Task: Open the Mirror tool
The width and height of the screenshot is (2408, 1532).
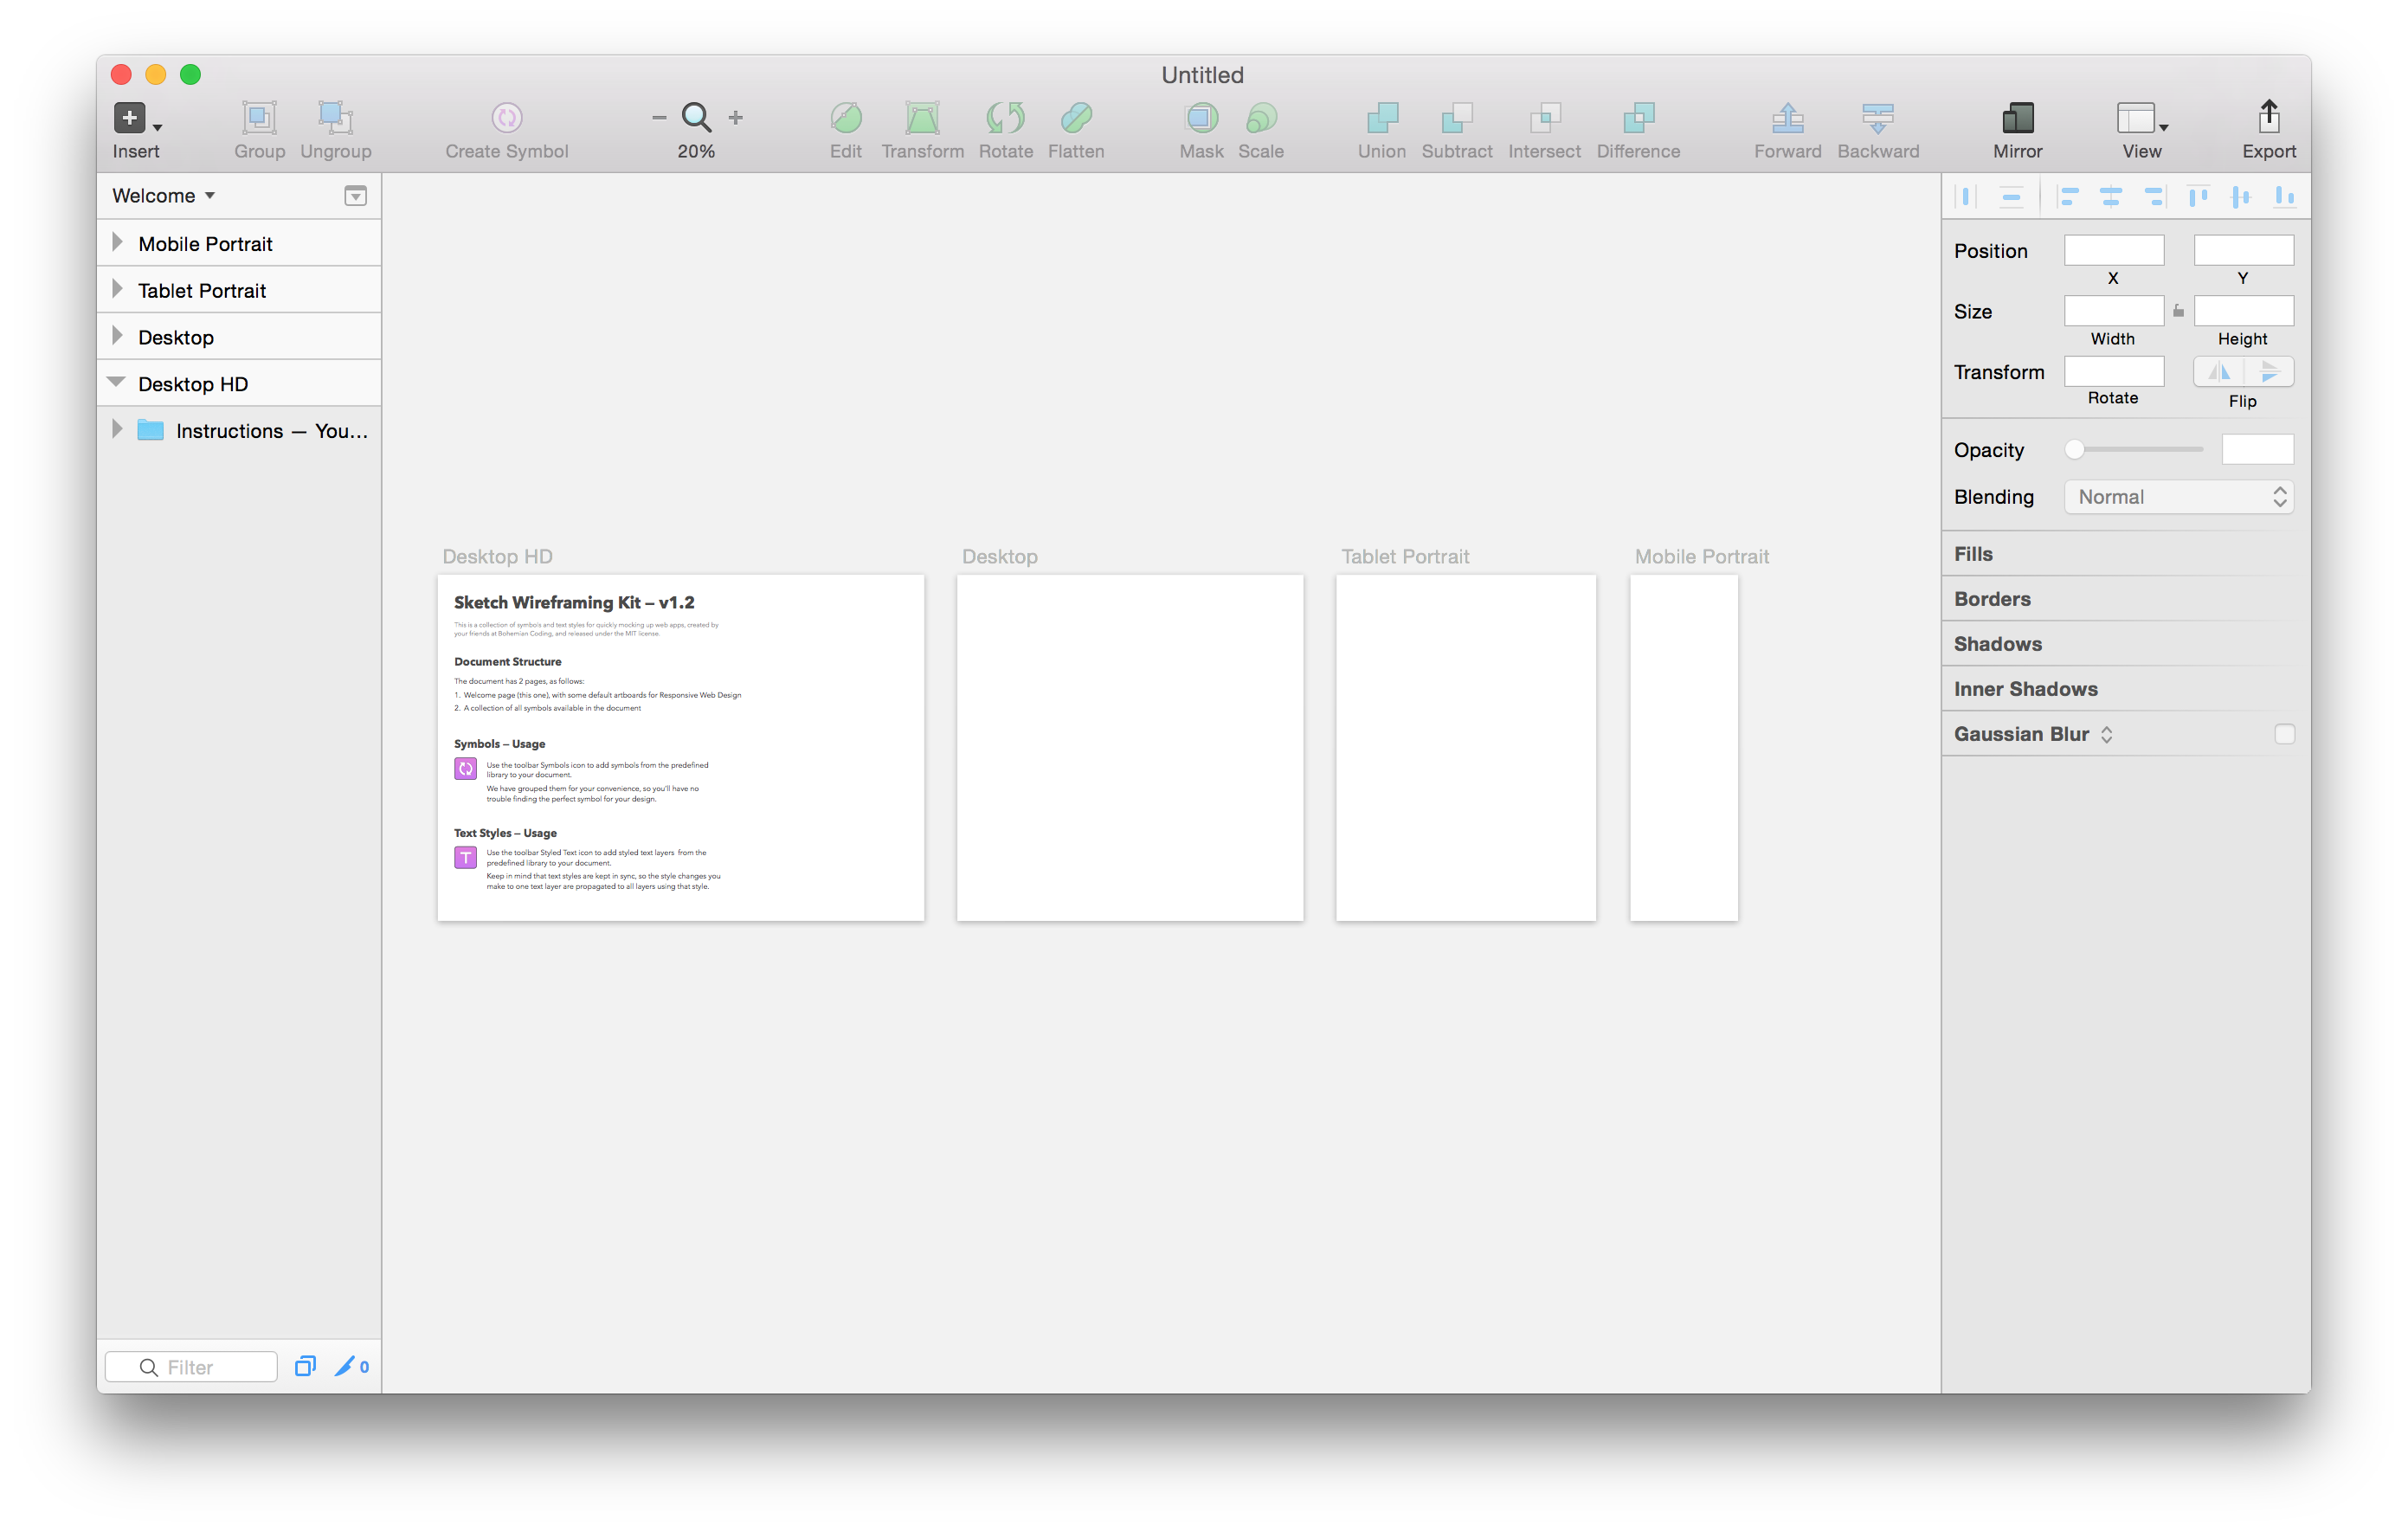Action: tap(2017, 118)
